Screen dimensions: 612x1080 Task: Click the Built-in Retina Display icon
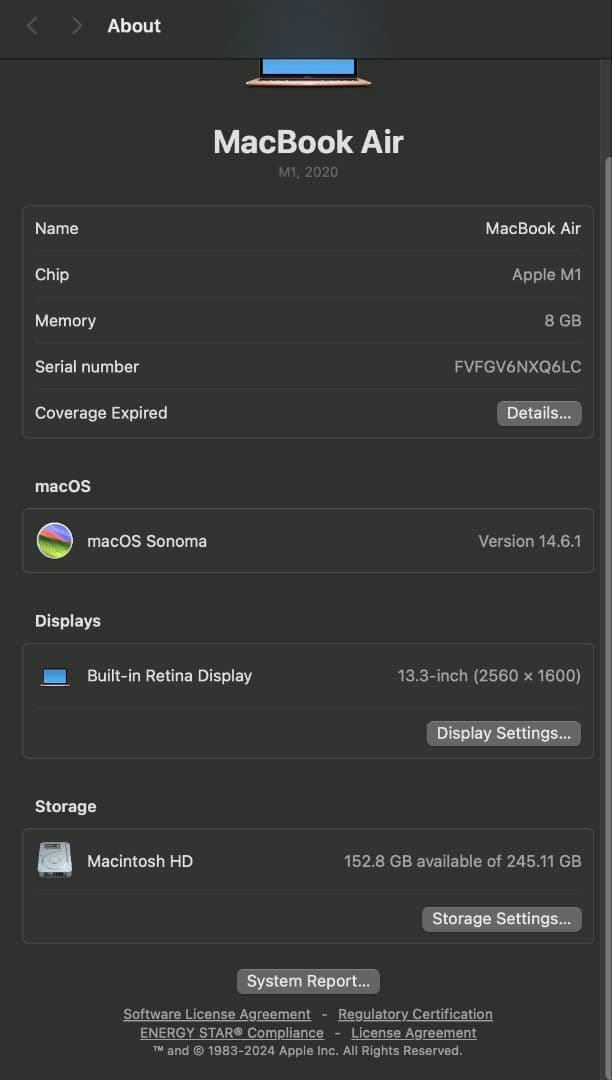click(x=55, y=675)
